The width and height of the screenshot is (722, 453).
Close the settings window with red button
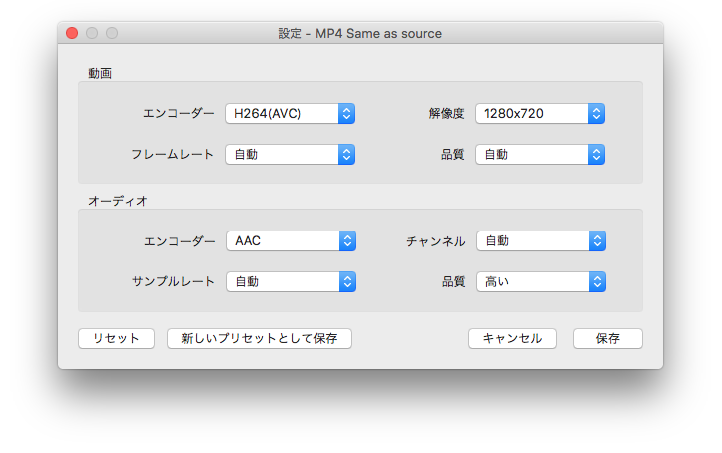[x=72, y=33]
